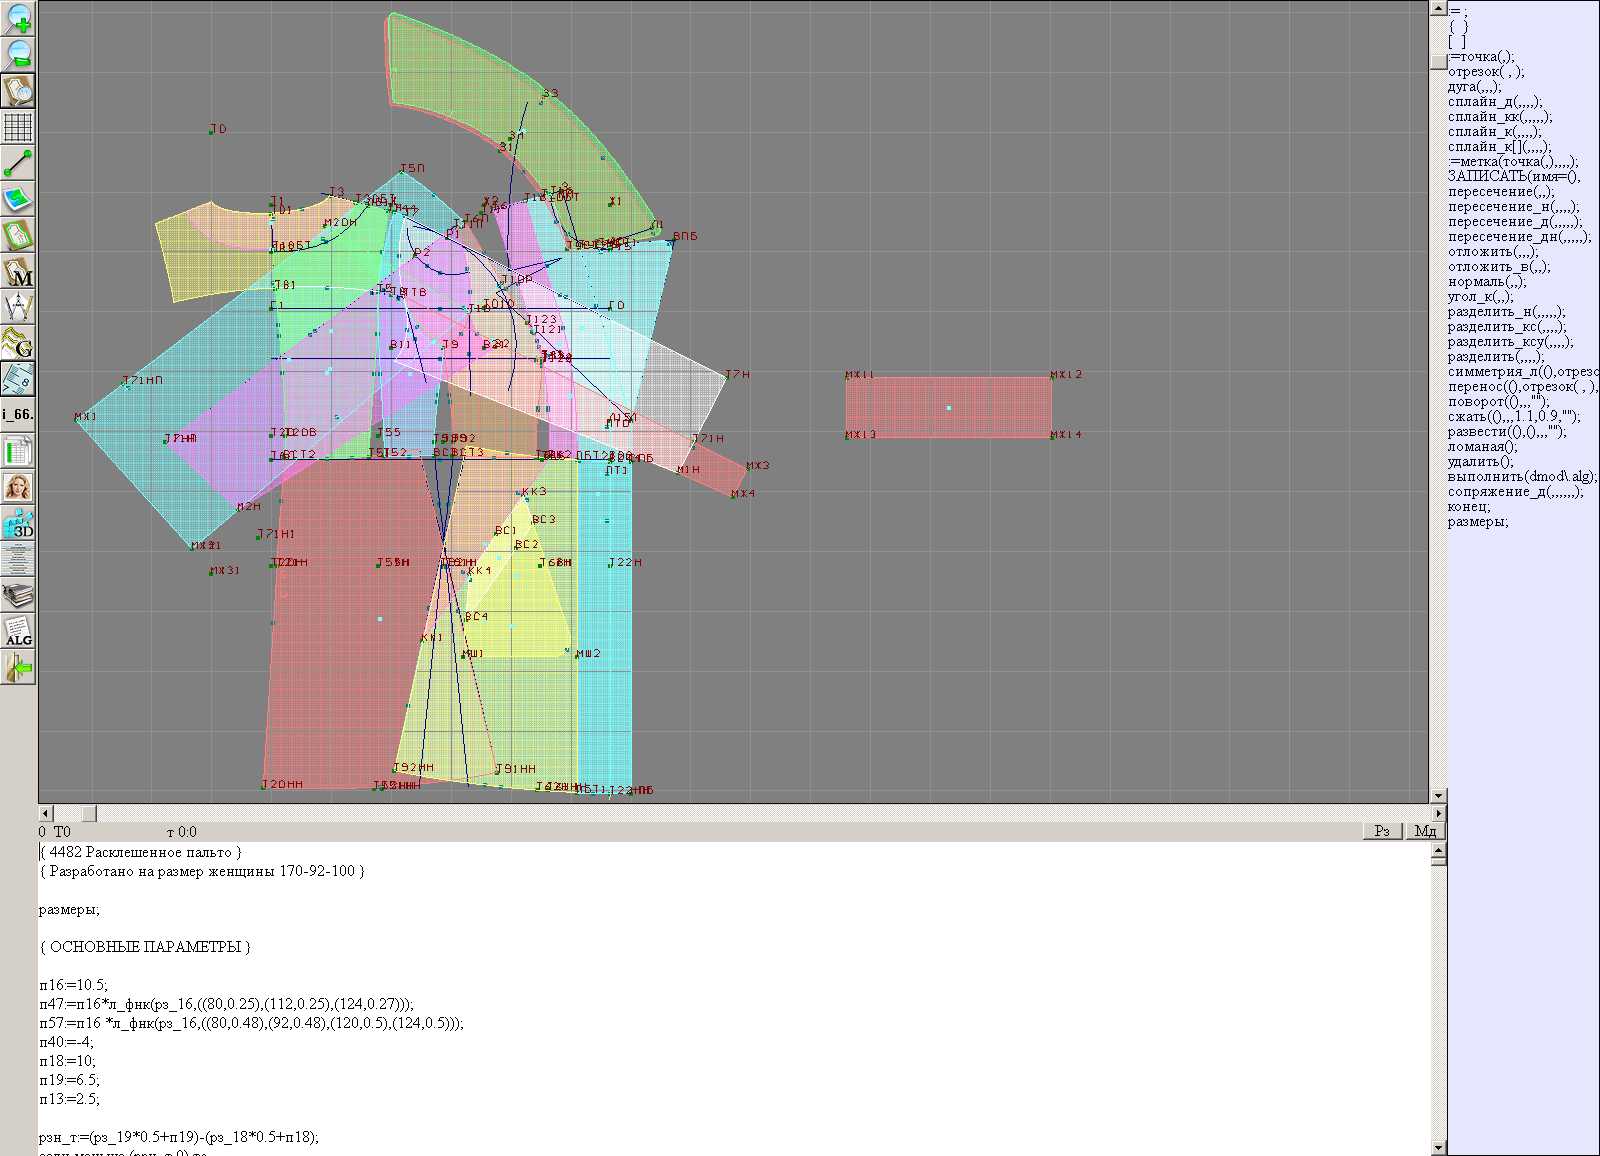Open the woman portrait mannequin icon

18,487
